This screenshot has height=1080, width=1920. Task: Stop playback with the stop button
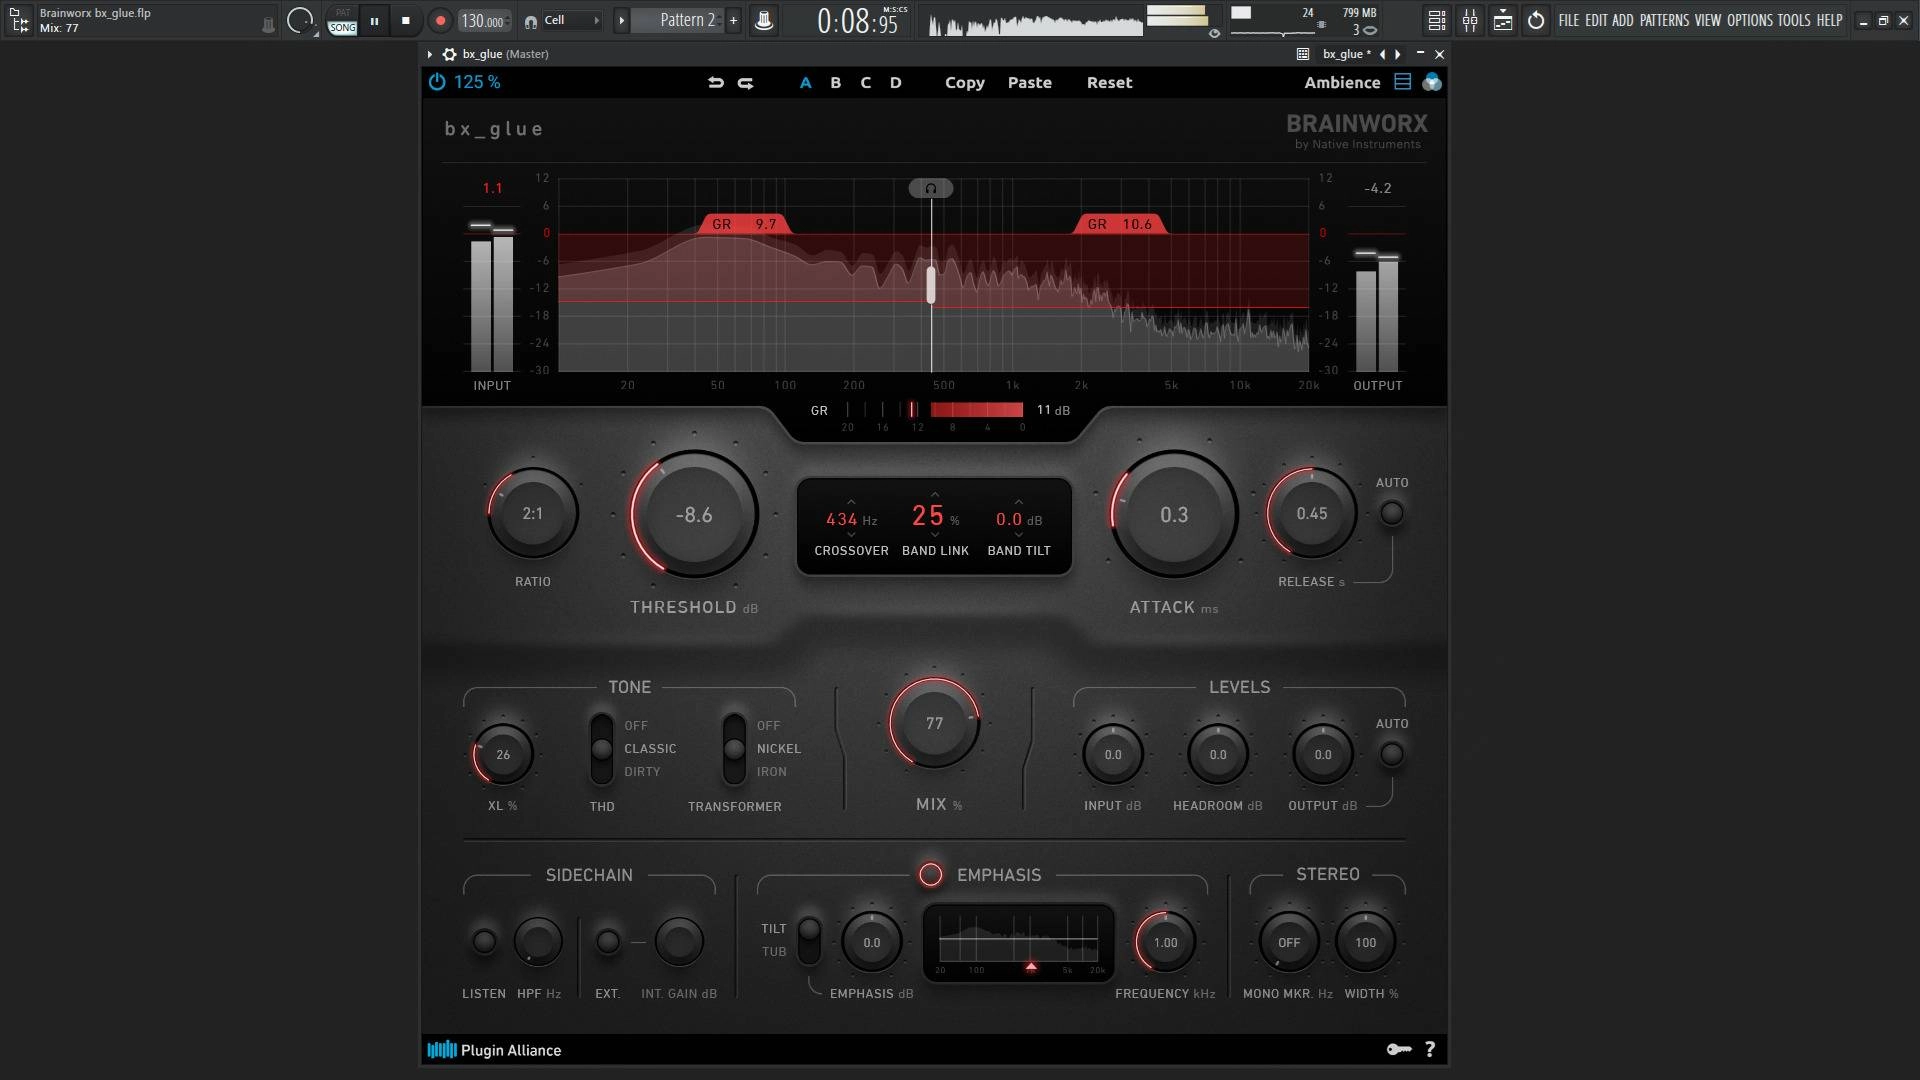click(x=405, y=21)
